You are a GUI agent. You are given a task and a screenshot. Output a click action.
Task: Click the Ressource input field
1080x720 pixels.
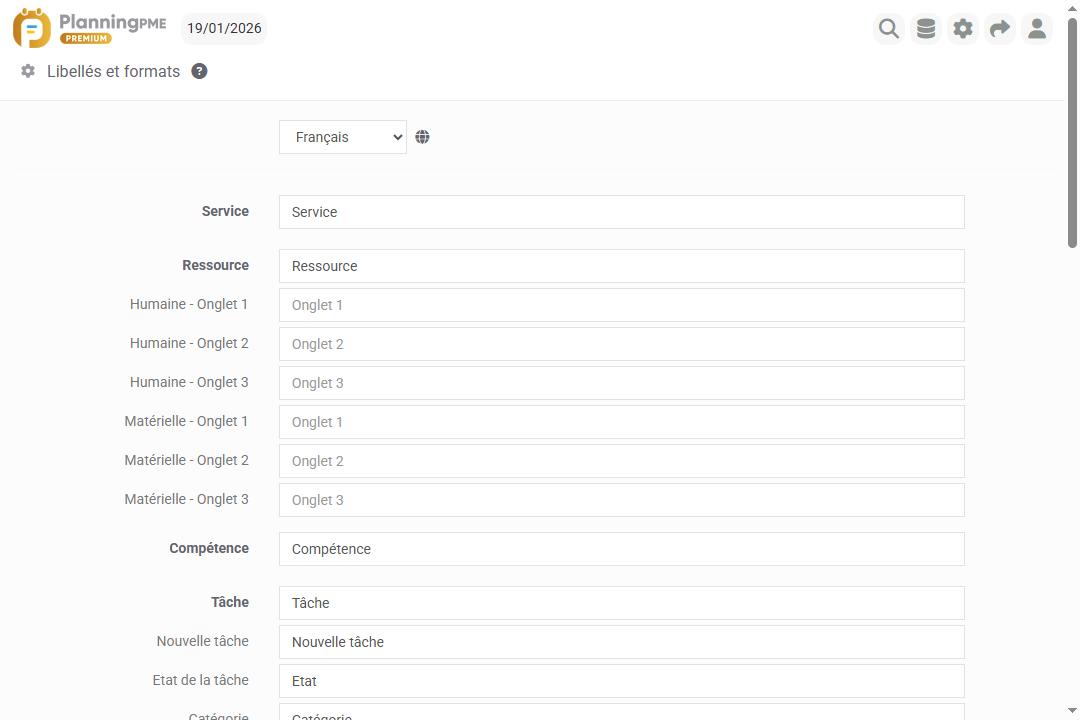[x=621, y=266]
